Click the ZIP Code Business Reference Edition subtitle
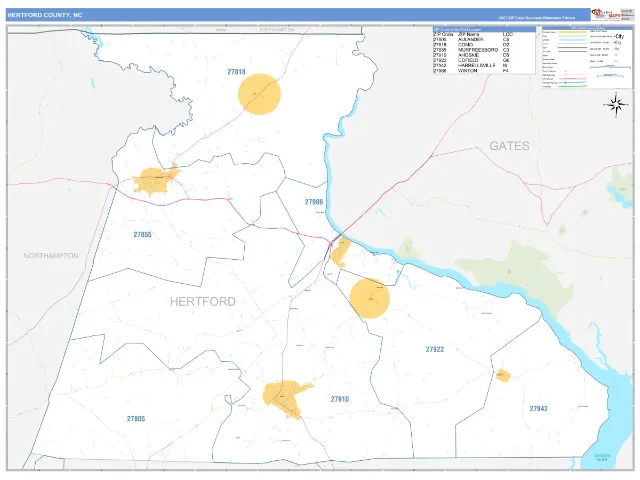 click(x=537, y=18)
